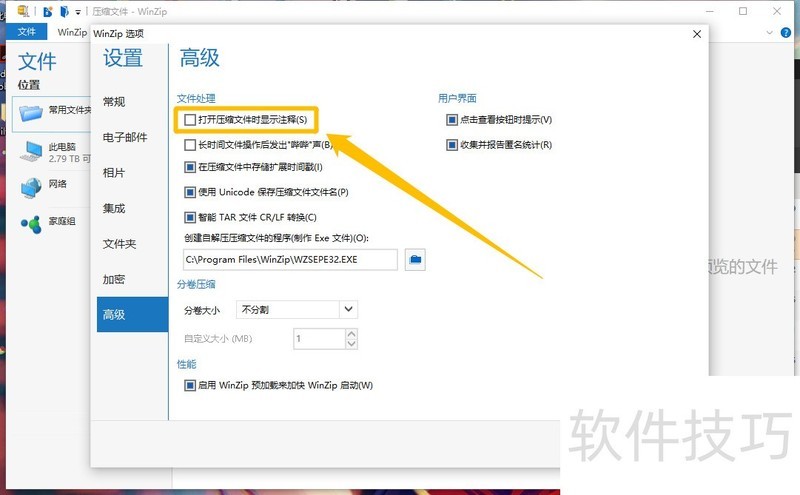Viewport: 800px width, 495px height.
Task: Click the 创建自解压压缩文件的程序 label
Action: click(x=276, y=238)
